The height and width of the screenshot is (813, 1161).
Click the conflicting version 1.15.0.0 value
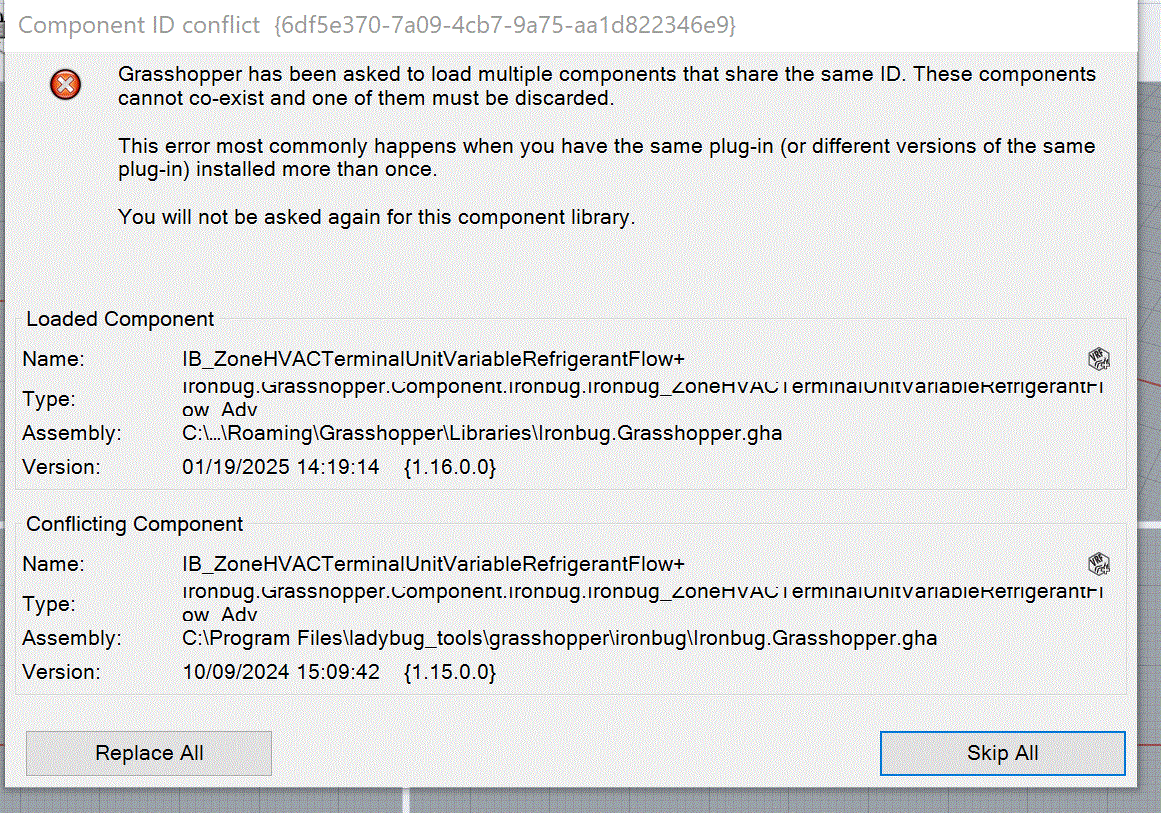click(x=450, y=672)
